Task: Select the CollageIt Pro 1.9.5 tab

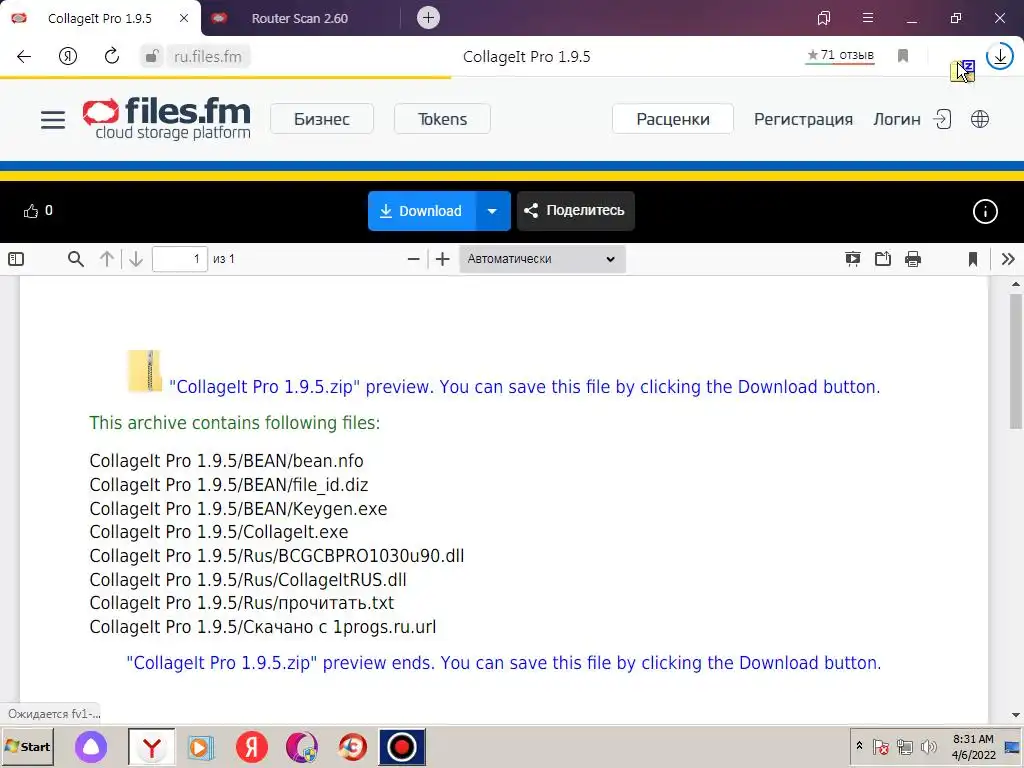Action: [x=99, y=18]
